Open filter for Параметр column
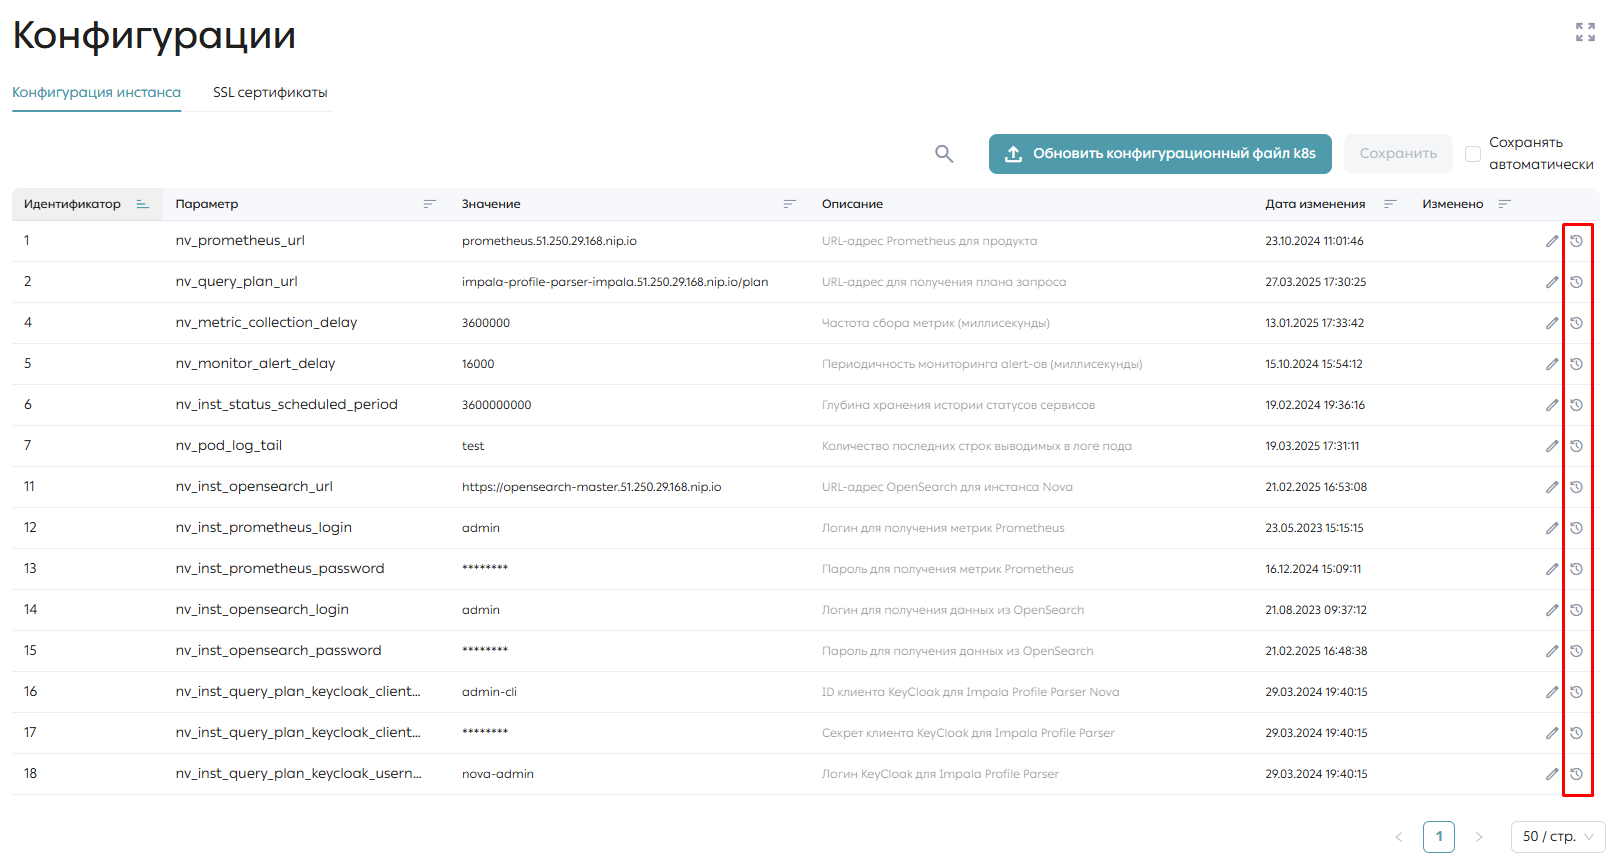This screenshot has height=863, width=1618. (x=430, y=204)
